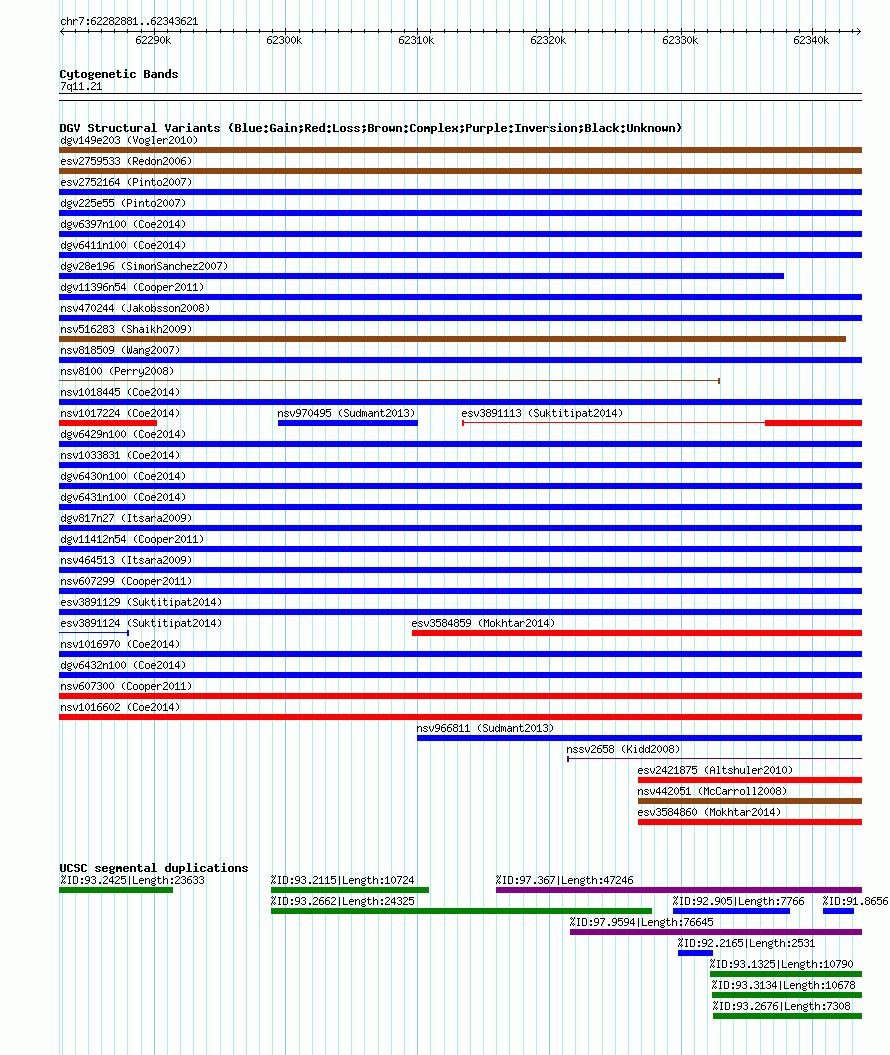Click the DGV Structural Variants track title

[371, 128]
